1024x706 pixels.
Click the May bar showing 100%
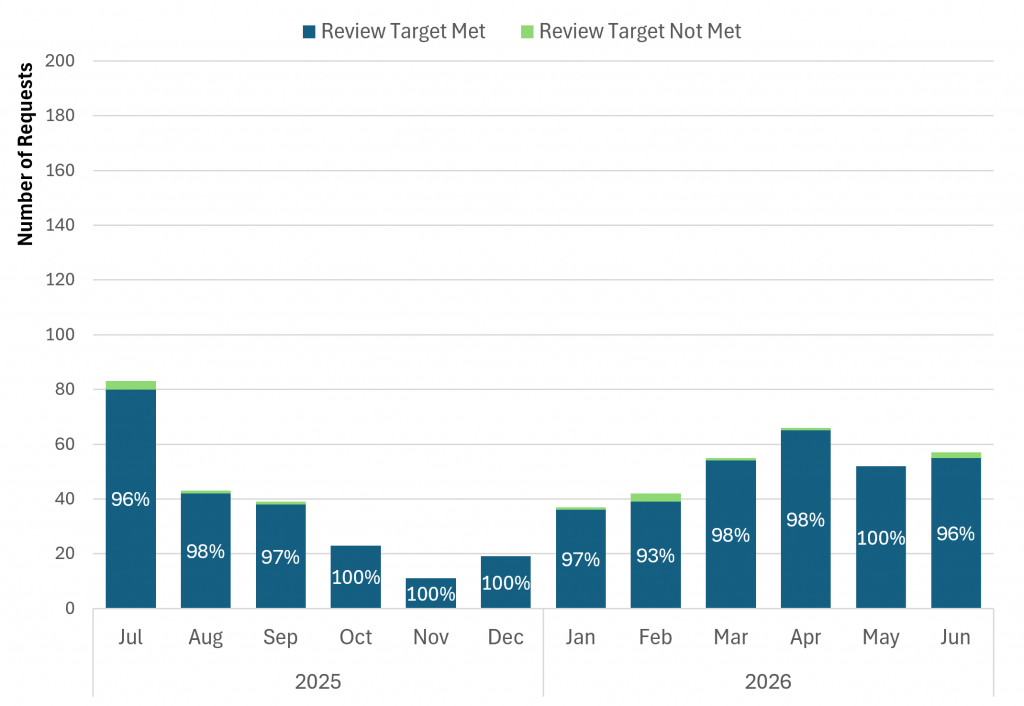[881, 538]
